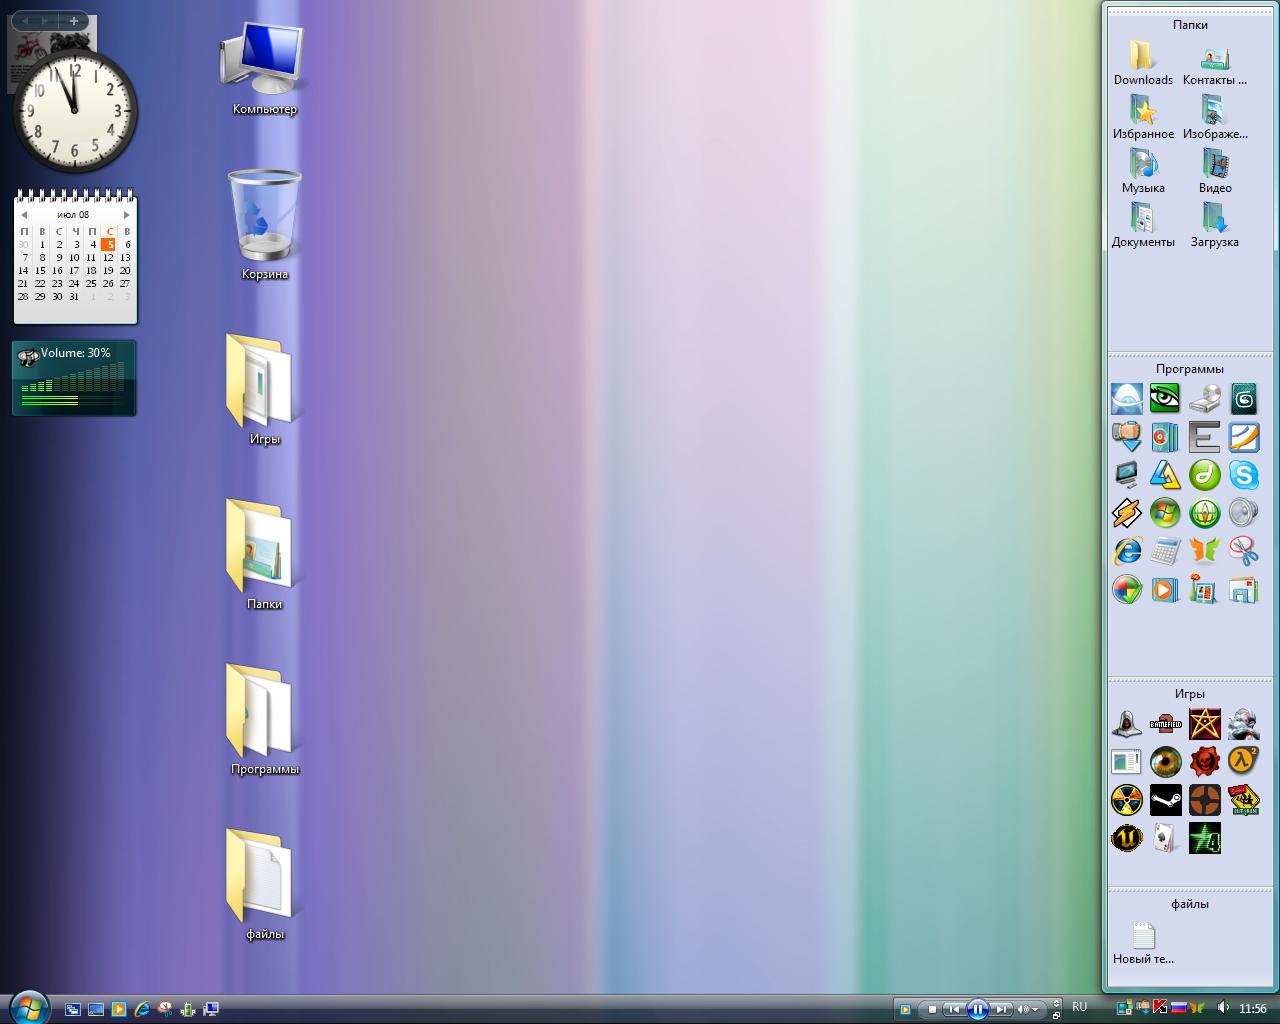Pause playback in taskbar media player
Viewport: 1280px width, 1024px height.
click(978, 1009)
